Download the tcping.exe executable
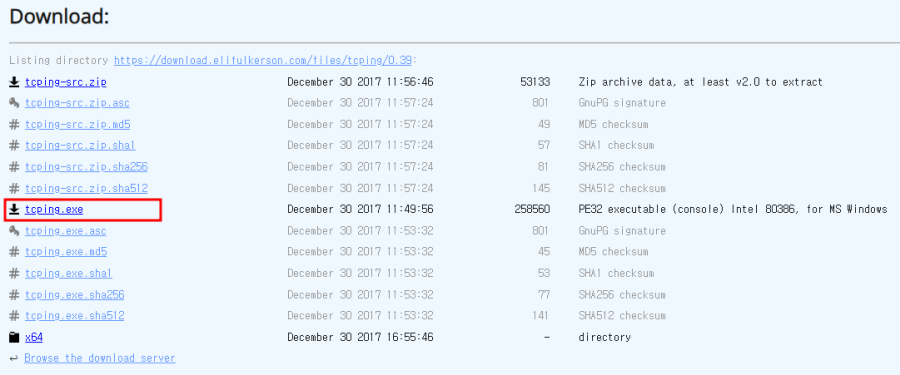The image size is (900, 375). tap(54, 210)
